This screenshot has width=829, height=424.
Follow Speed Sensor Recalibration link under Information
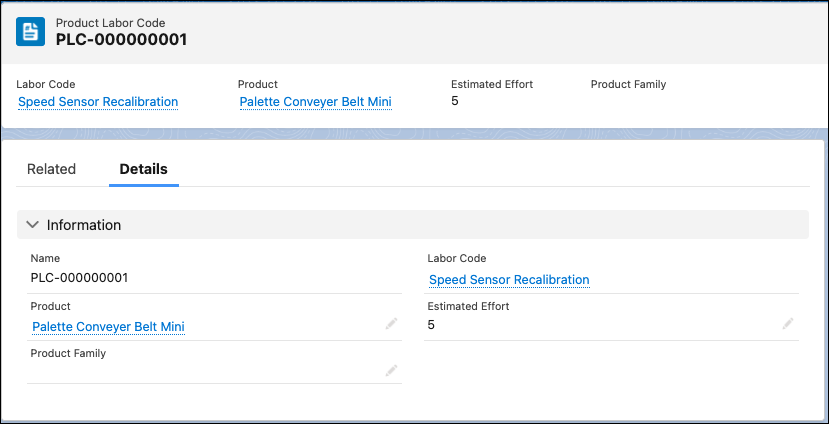click(x=509, y=280)
